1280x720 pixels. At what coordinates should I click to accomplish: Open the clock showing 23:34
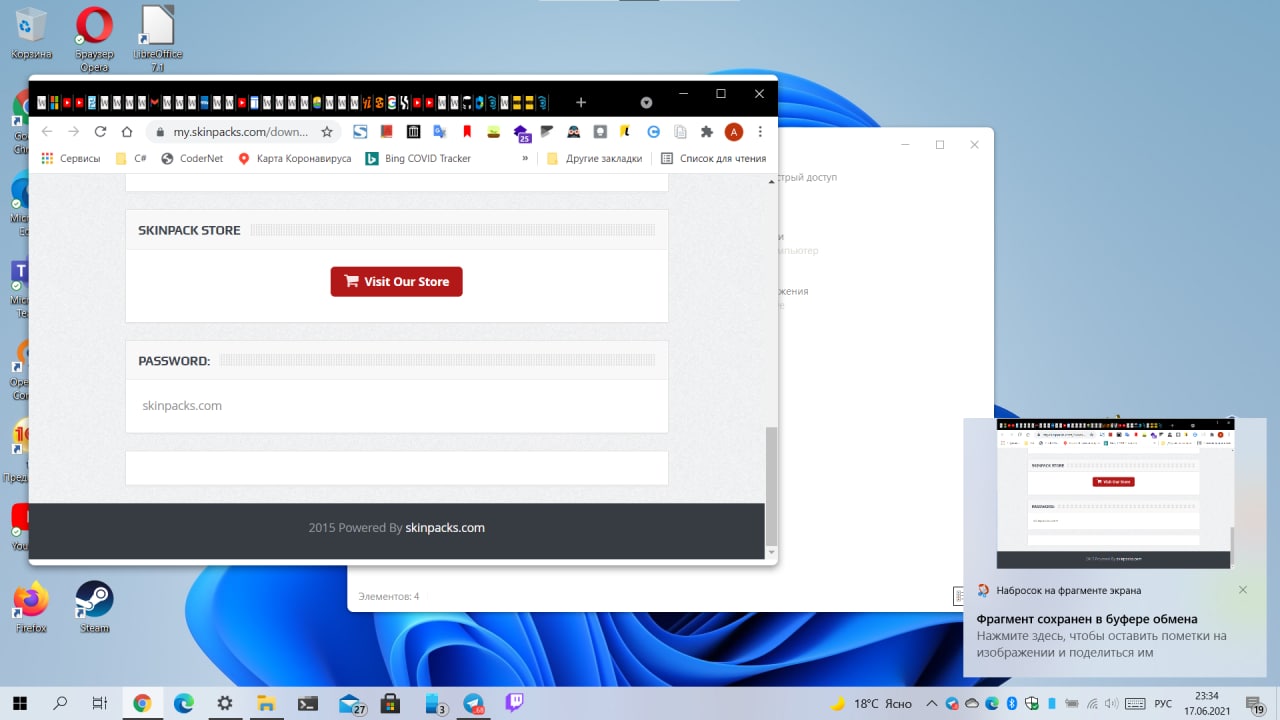[1207, 703]
